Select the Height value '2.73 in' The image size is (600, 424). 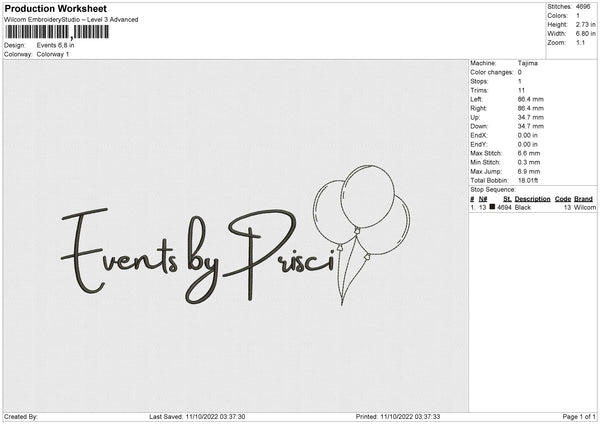point(585,24)
